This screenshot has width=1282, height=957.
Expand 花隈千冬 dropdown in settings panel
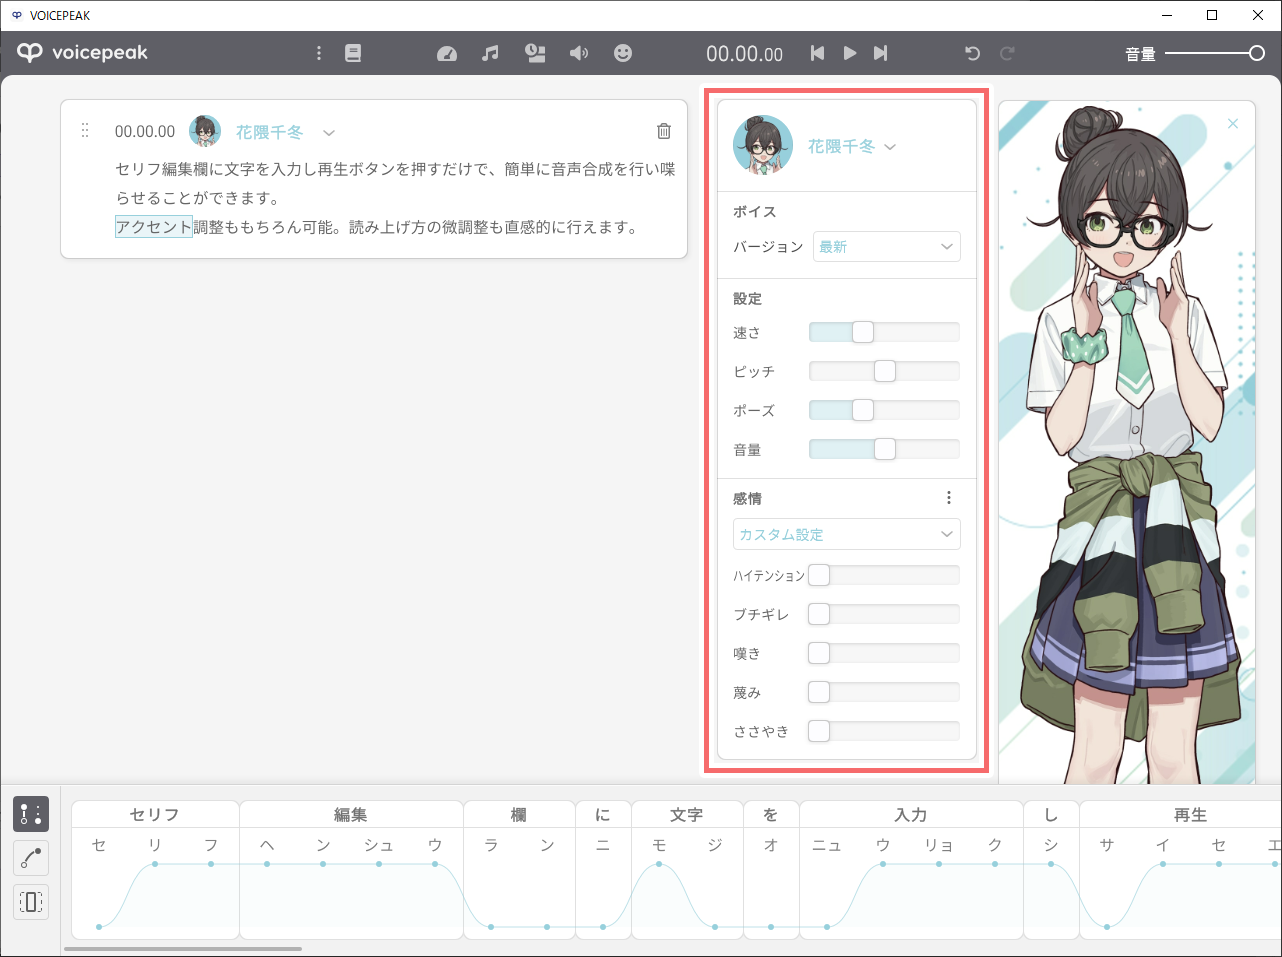(x=890, y=147)
